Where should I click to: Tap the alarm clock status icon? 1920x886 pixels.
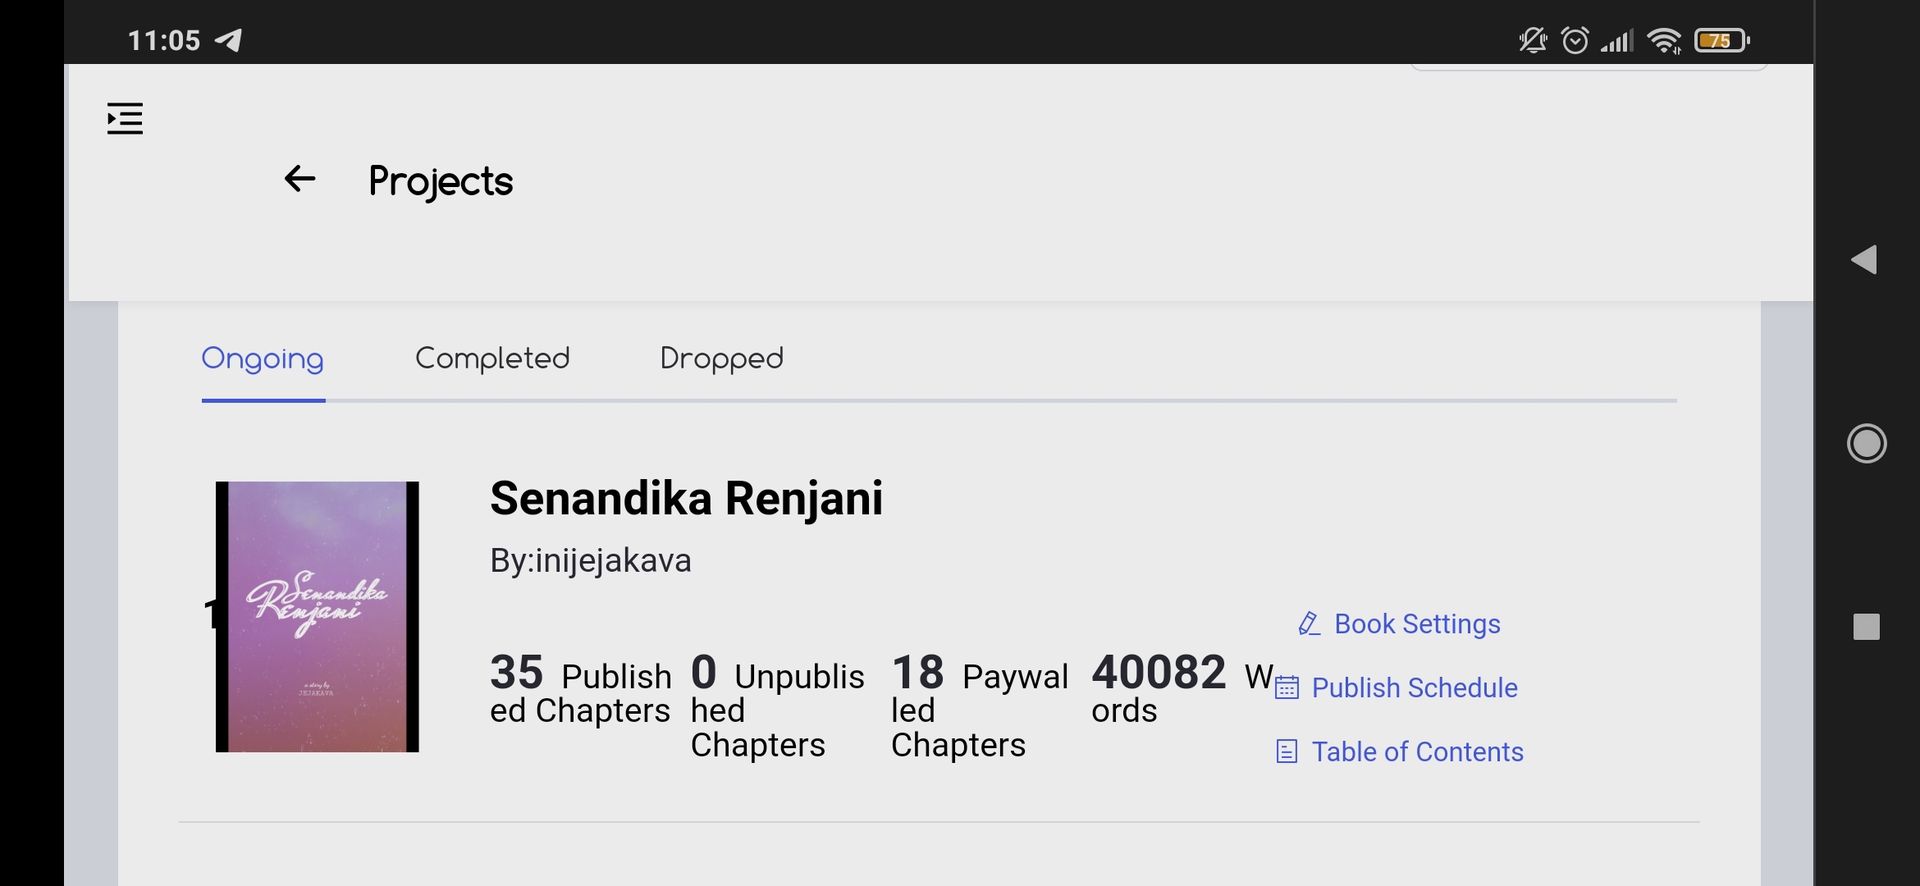click(x=1575, y=40)
